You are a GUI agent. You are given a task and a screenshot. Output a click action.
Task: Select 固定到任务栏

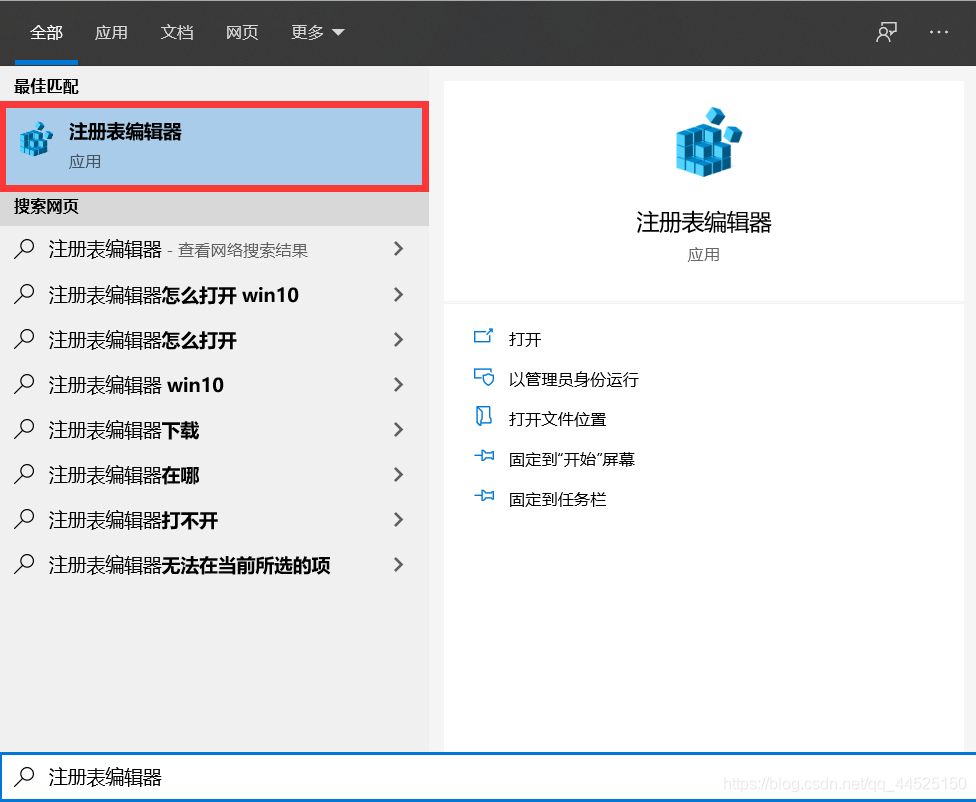(557, 499)
